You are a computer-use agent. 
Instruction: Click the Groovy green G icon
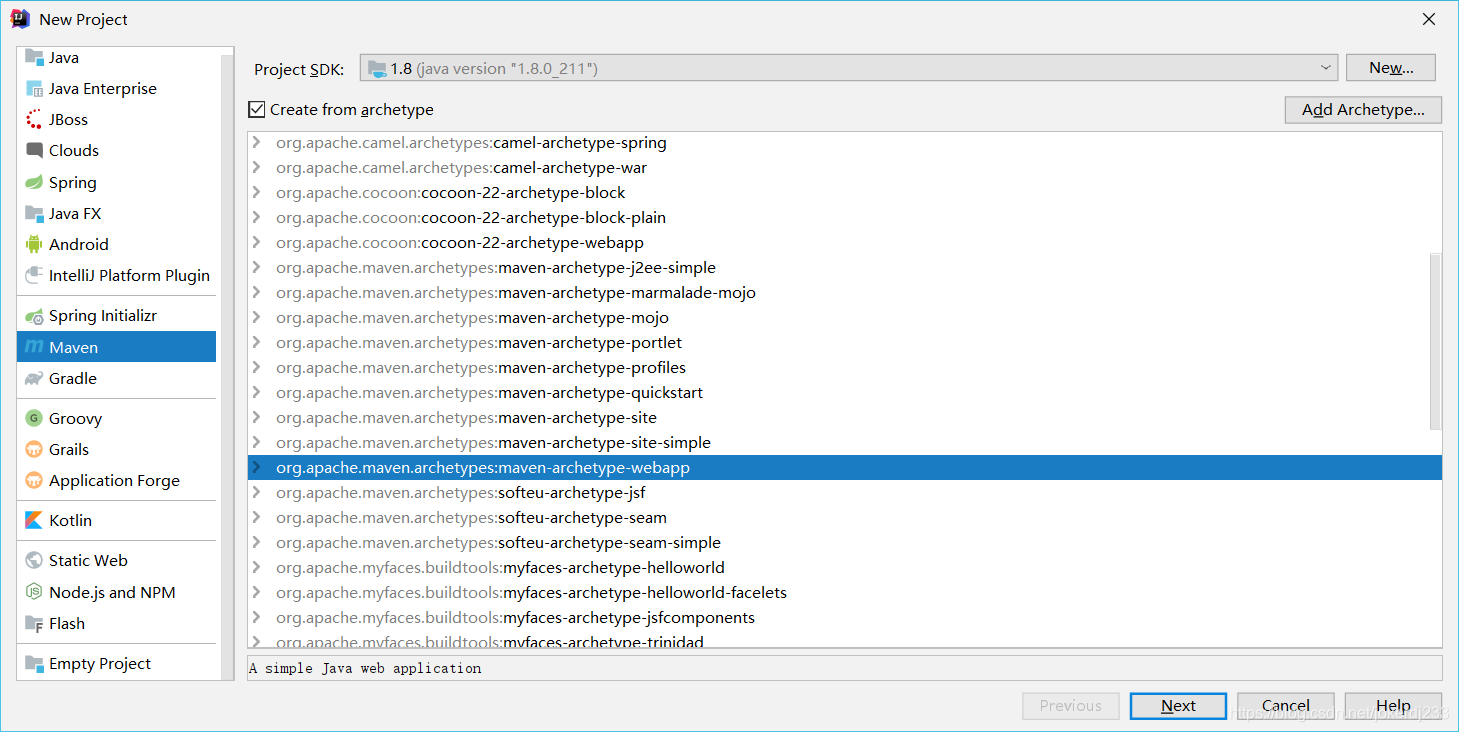pos(34,418)
